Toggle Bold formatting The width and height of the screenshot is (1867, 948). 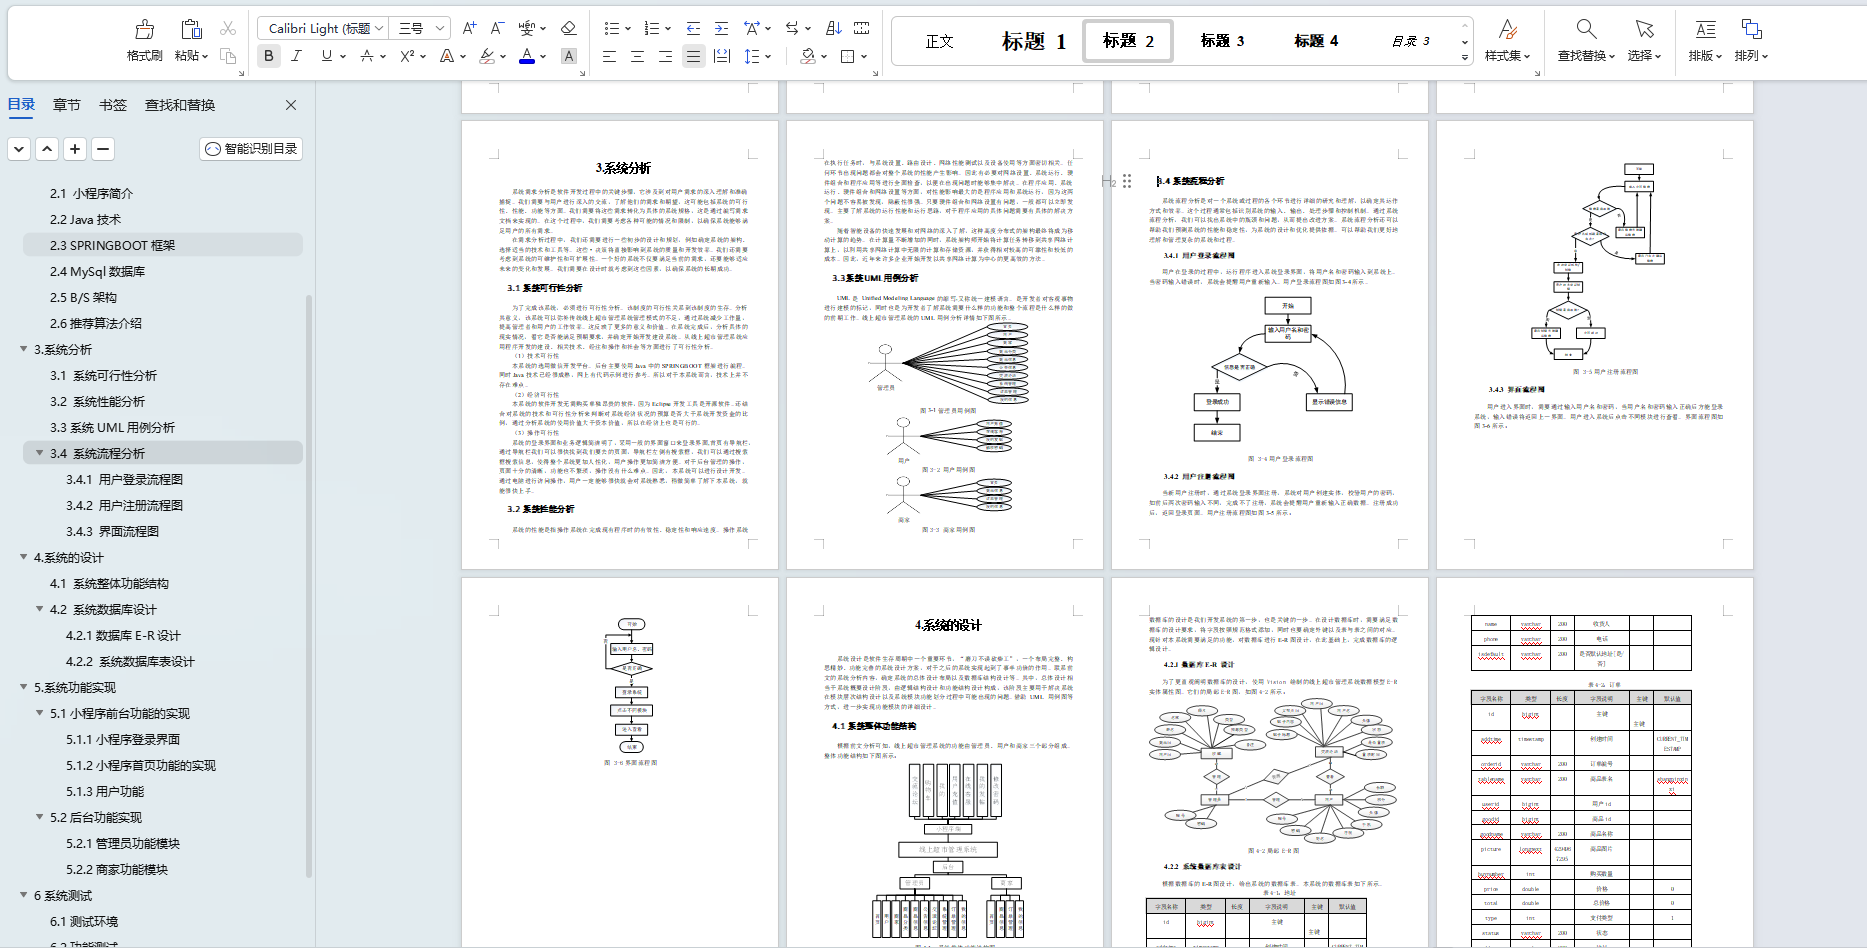[269, 56]
